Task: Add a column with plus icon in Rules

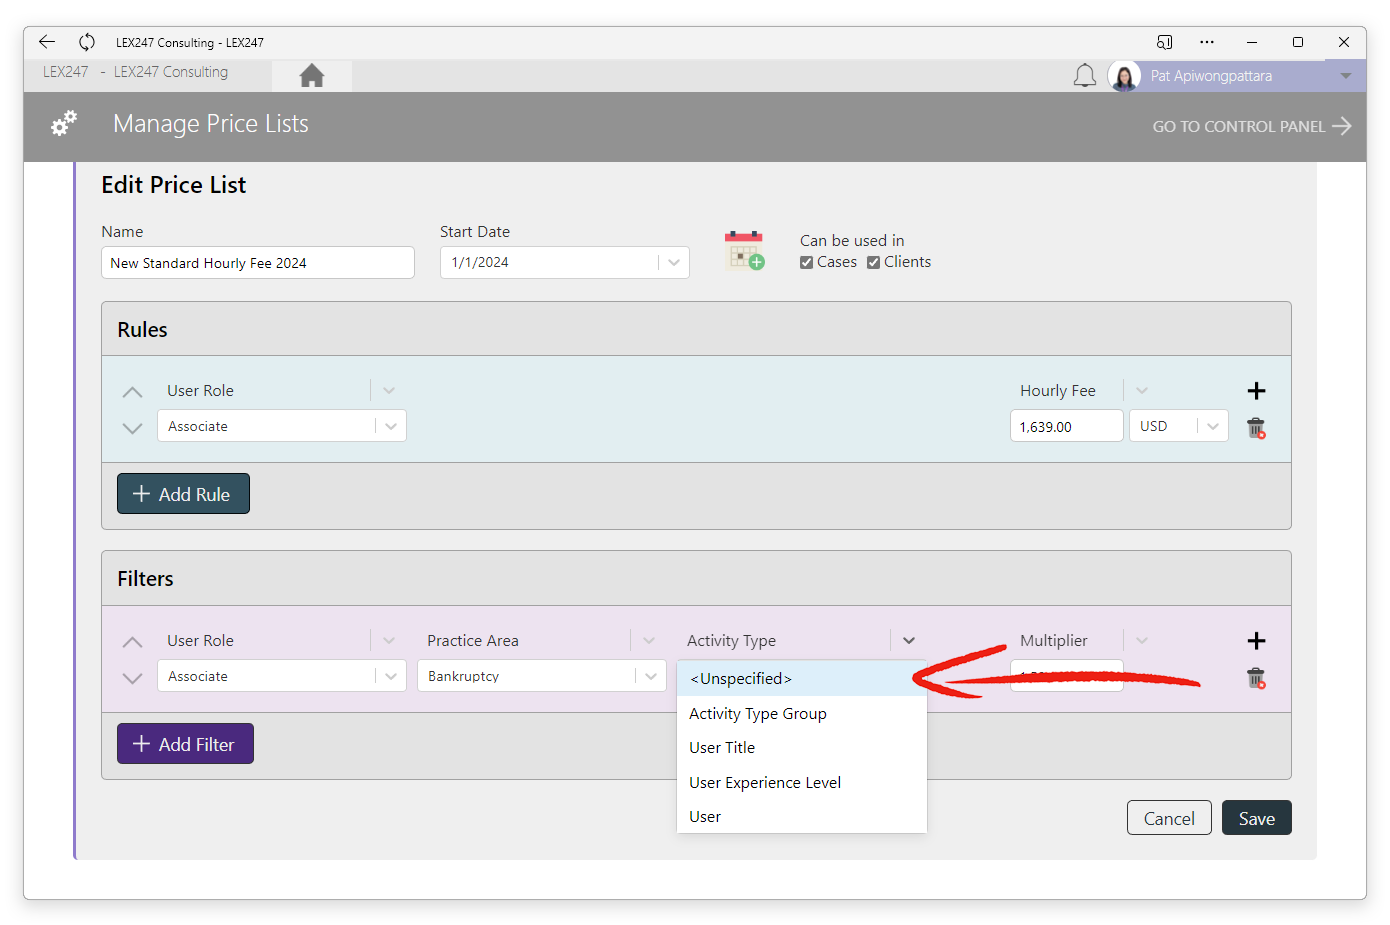Action: click(x=1256, y=391)
